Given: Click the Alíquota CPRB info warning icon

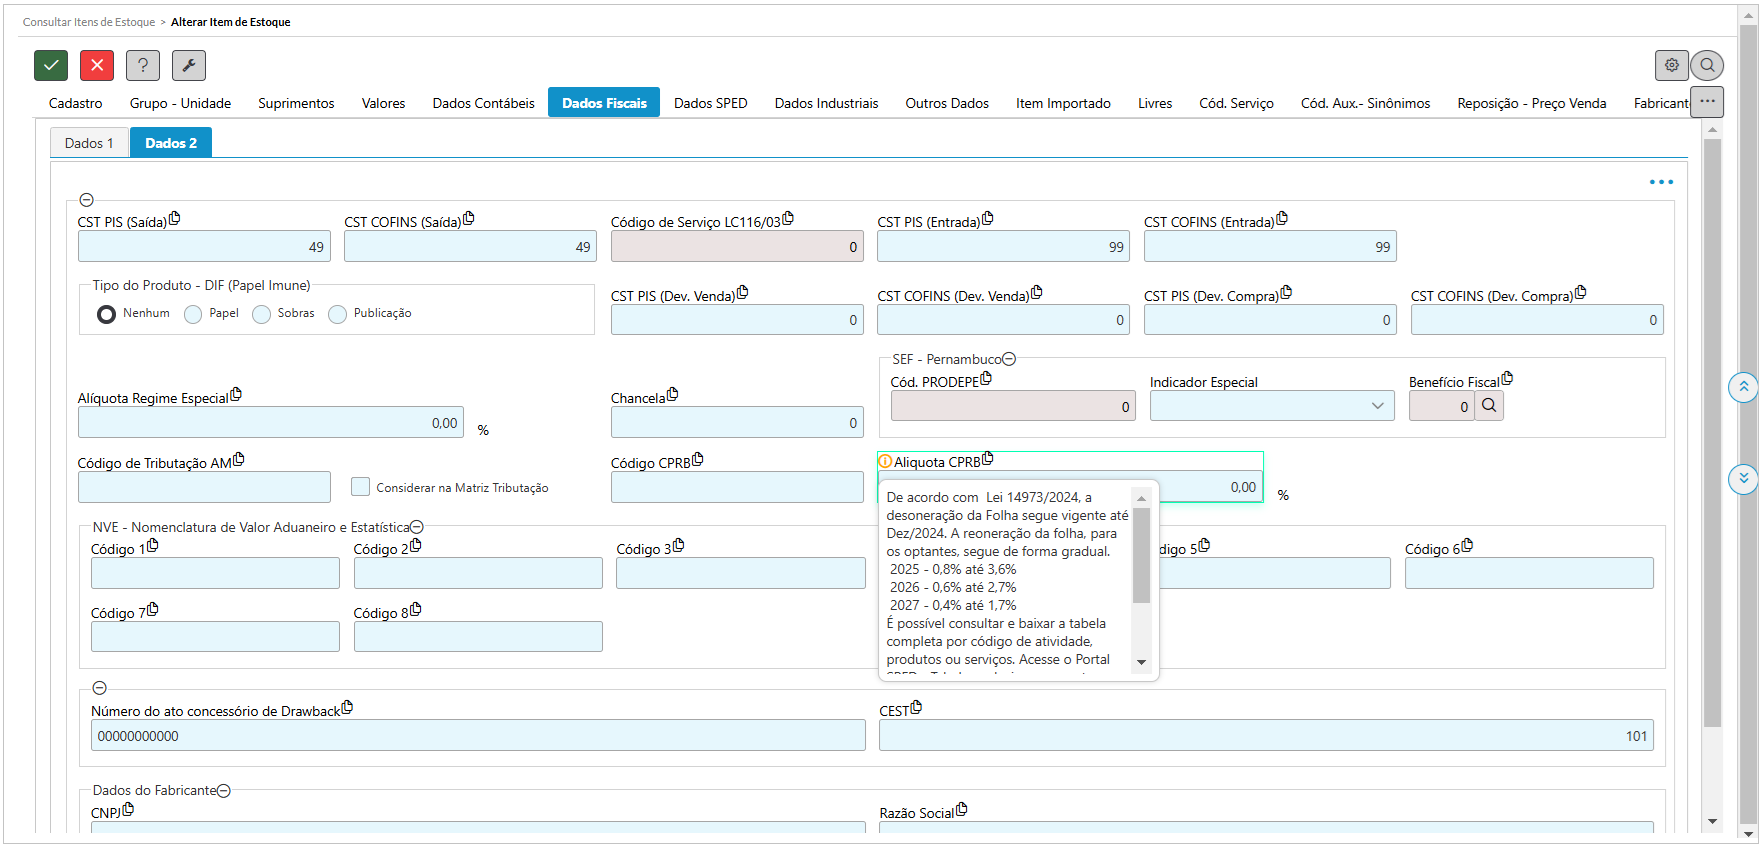Looking at the screenshot, I should (x=885, y=461).
